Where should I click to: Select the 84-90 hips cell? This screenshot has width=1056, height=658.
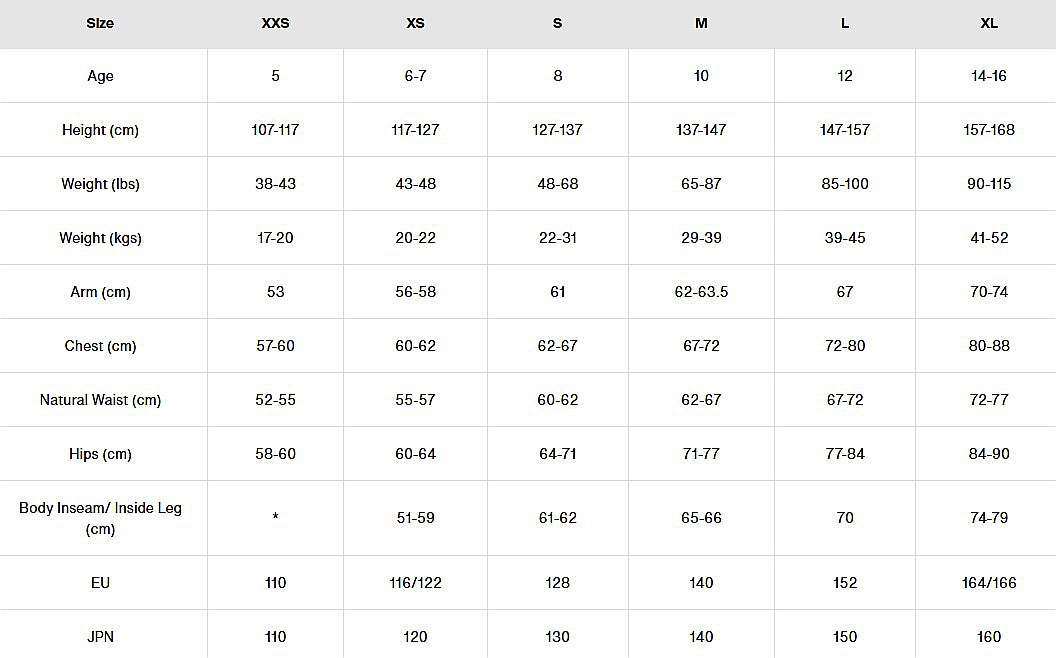click(x=988, y=454)
